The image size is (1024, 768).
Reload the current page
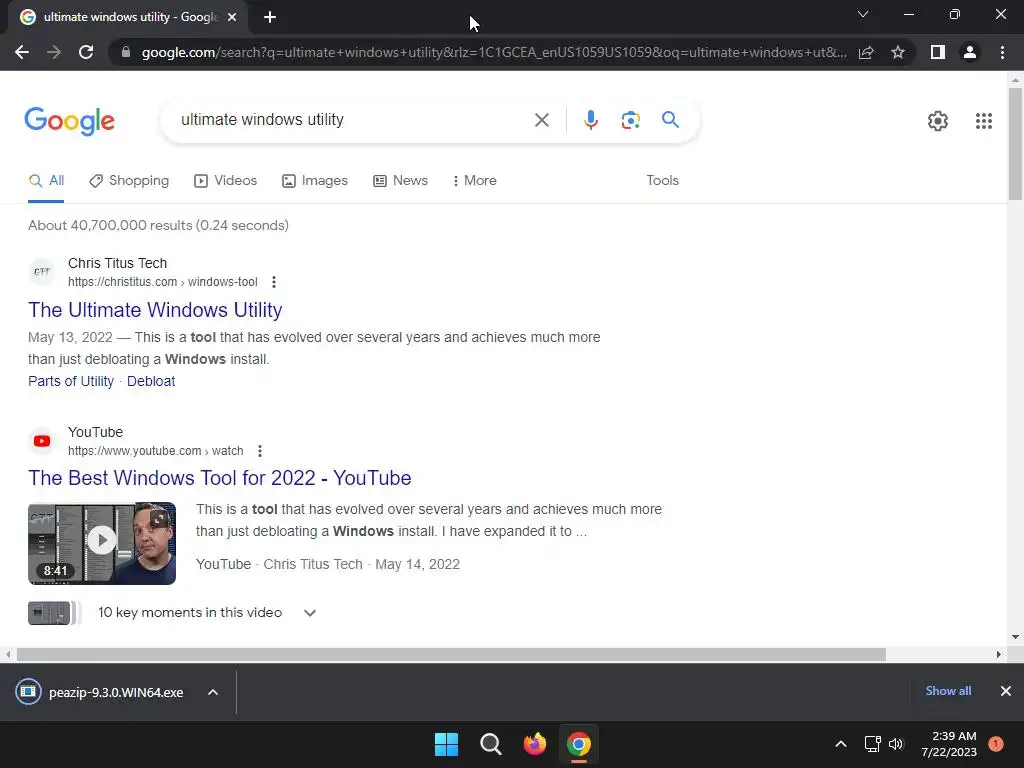[x=86, y=52]
